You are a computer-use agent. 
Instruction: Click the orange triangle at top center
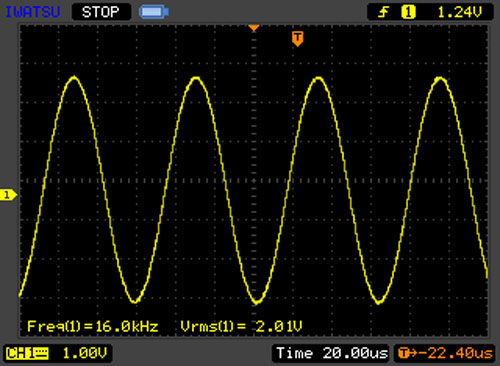[x=254, y=28]
